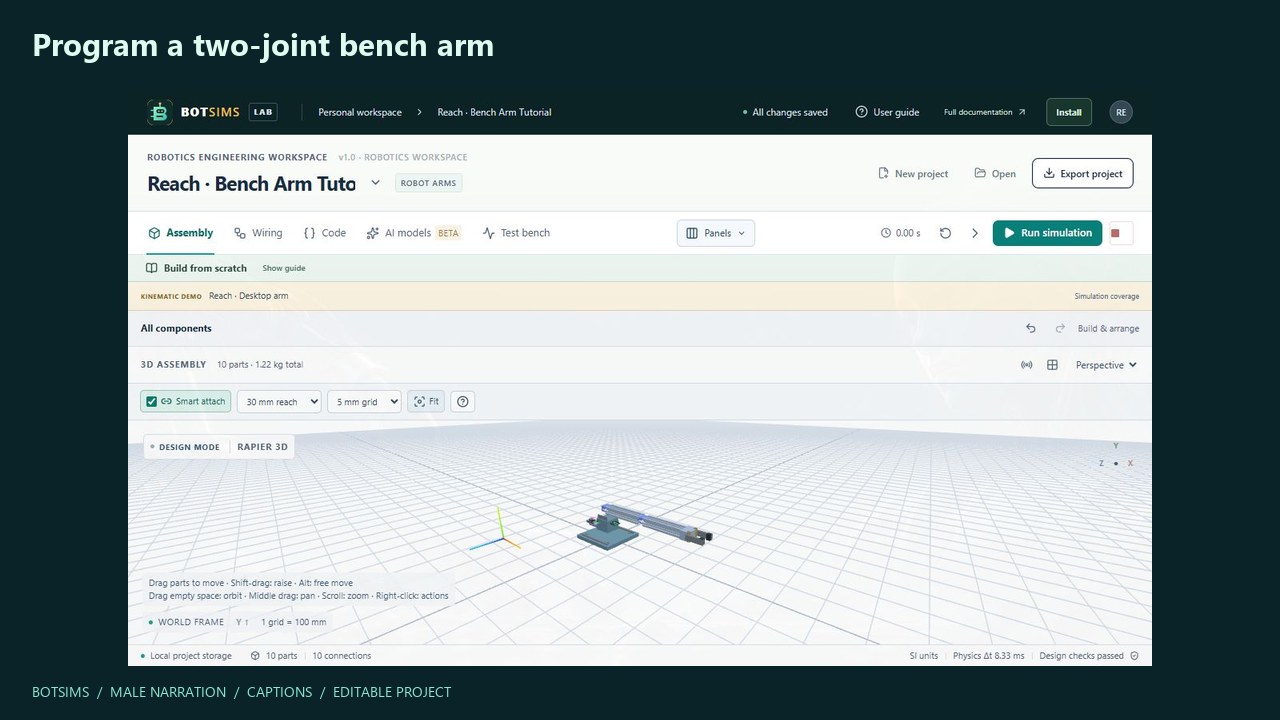Click the Install button
1280x720 pixels.
click(x=1069, y=112)
